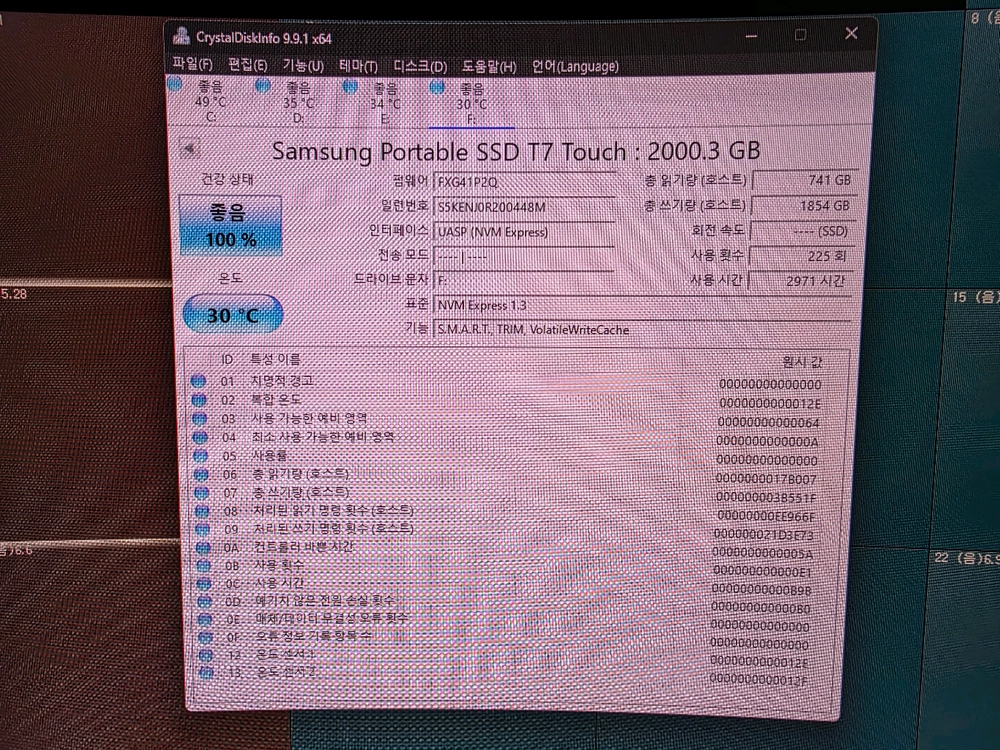Click the 30 °C temperature button
The height and width of the screenshot is (750, 1000).
(233, 314)
